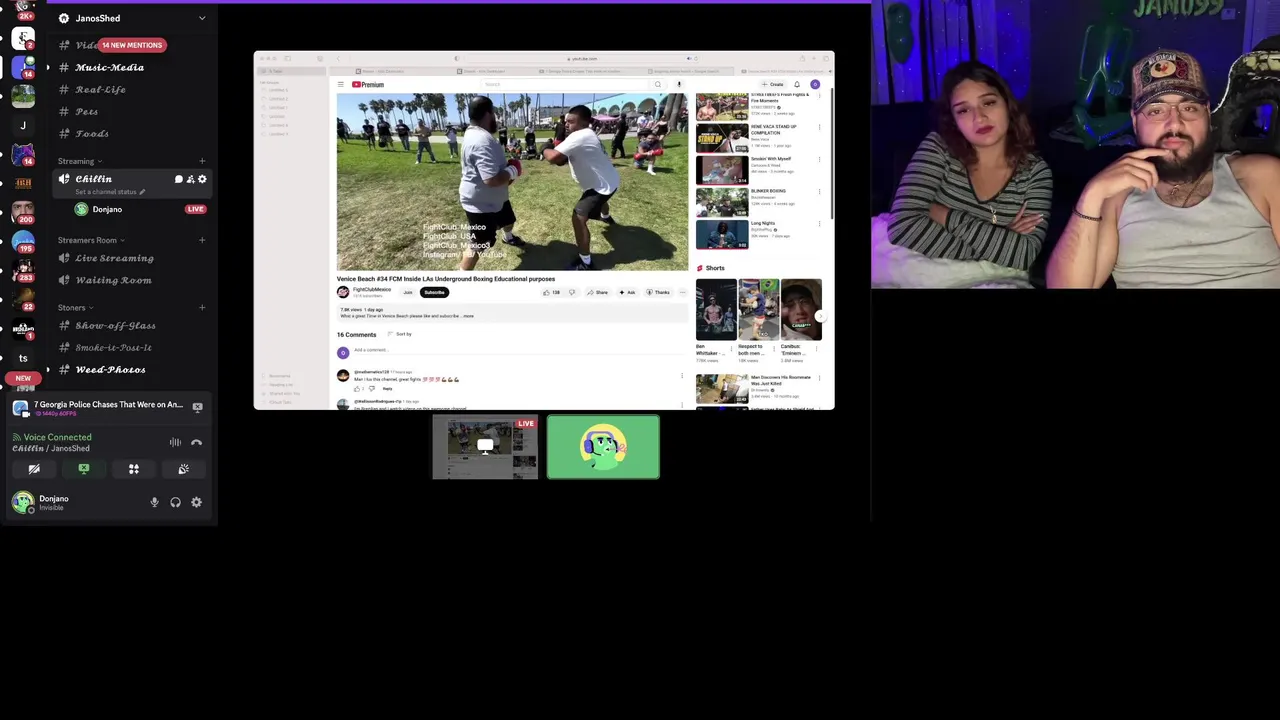Open the soundboard button

[x=183, y=469]
